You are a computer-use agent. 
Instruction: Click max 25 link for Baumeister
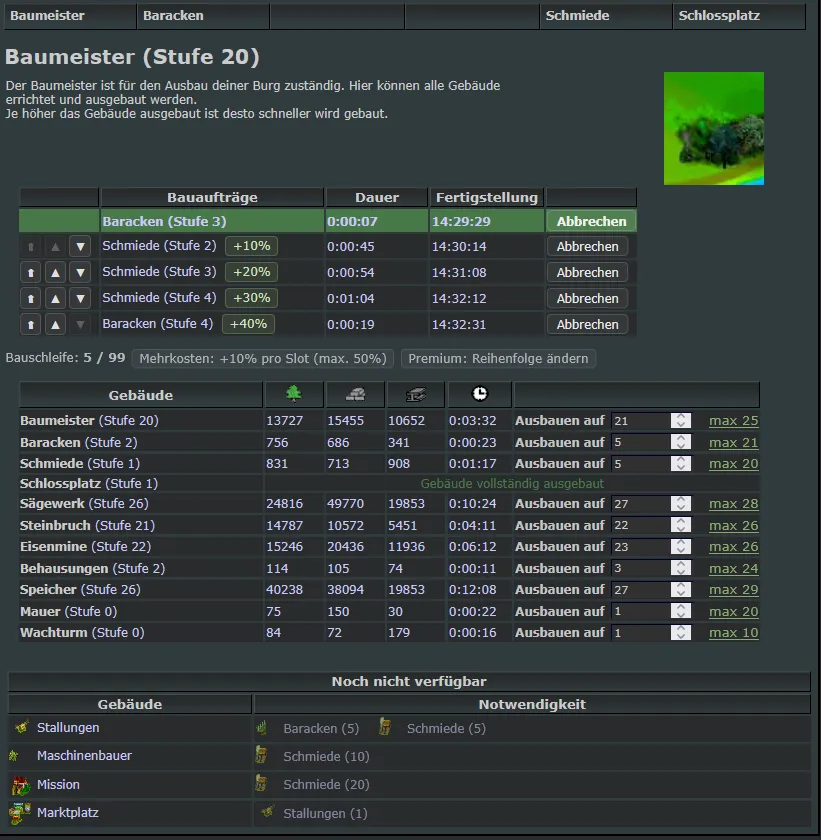(733, 421)
